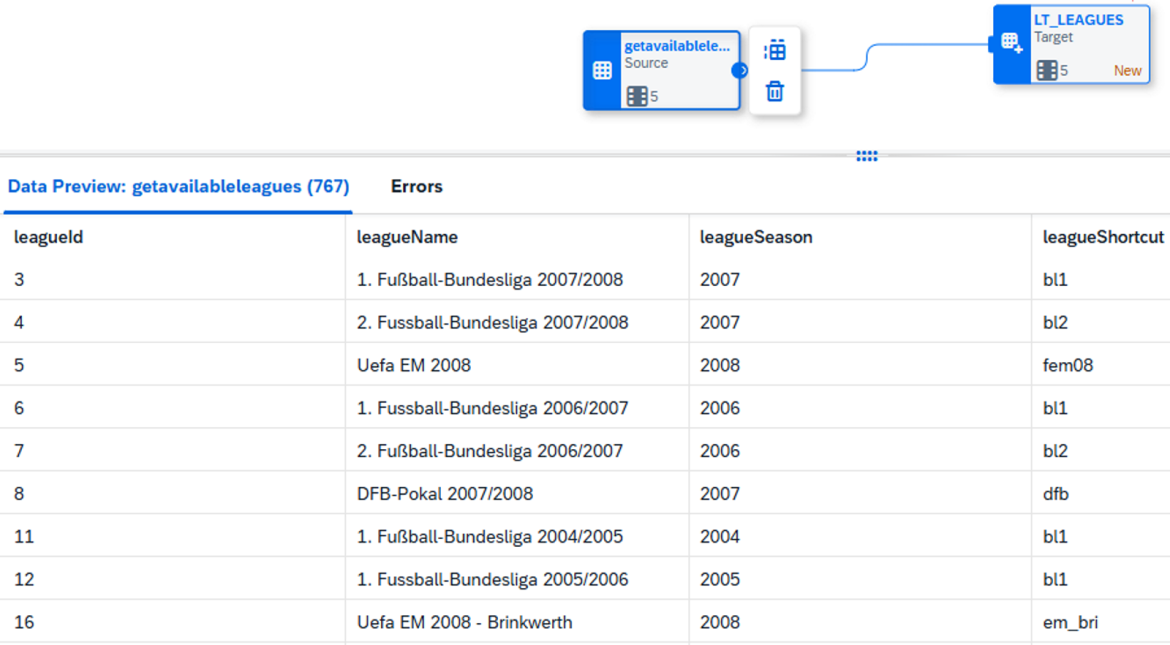1170x645 pixels.
Task: Click the Uefa EM 2008 - Brinkwerth cell
Action: coord(464,622)
